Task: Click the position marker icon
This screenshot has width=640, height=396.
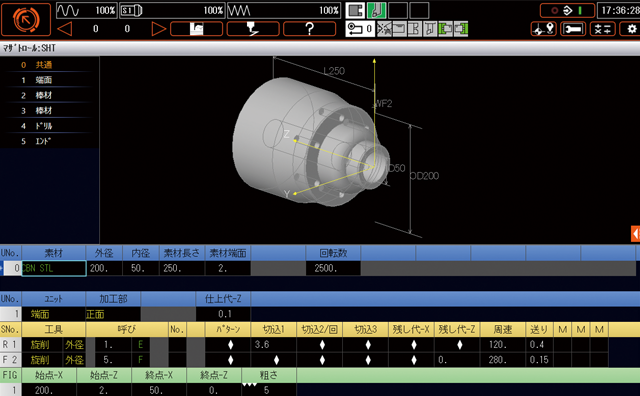Action: click(x=544, y=29)
